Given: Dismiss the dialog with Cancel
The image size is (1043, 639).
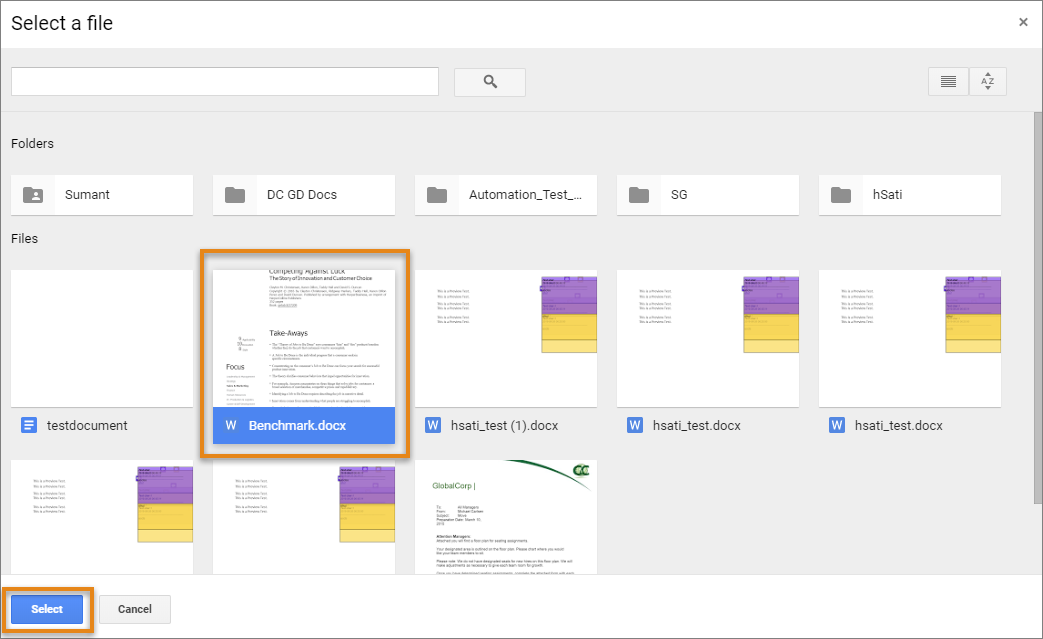Looking at the screenshot, I should [134, 609].
